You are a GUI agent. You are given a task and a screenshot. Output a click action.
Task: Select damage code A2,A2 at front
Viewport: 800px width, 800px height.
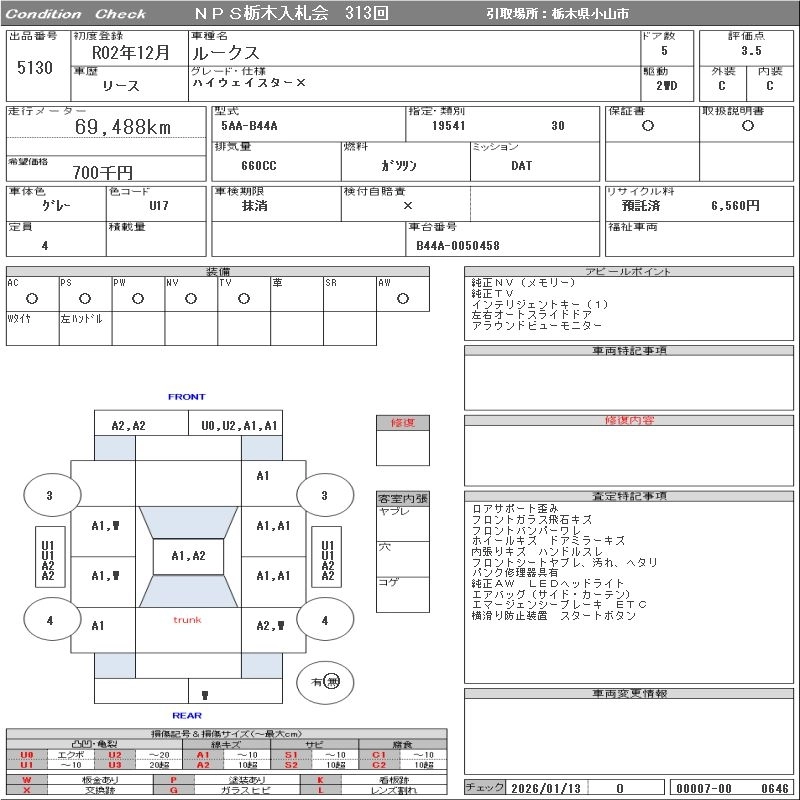[129, 426]
